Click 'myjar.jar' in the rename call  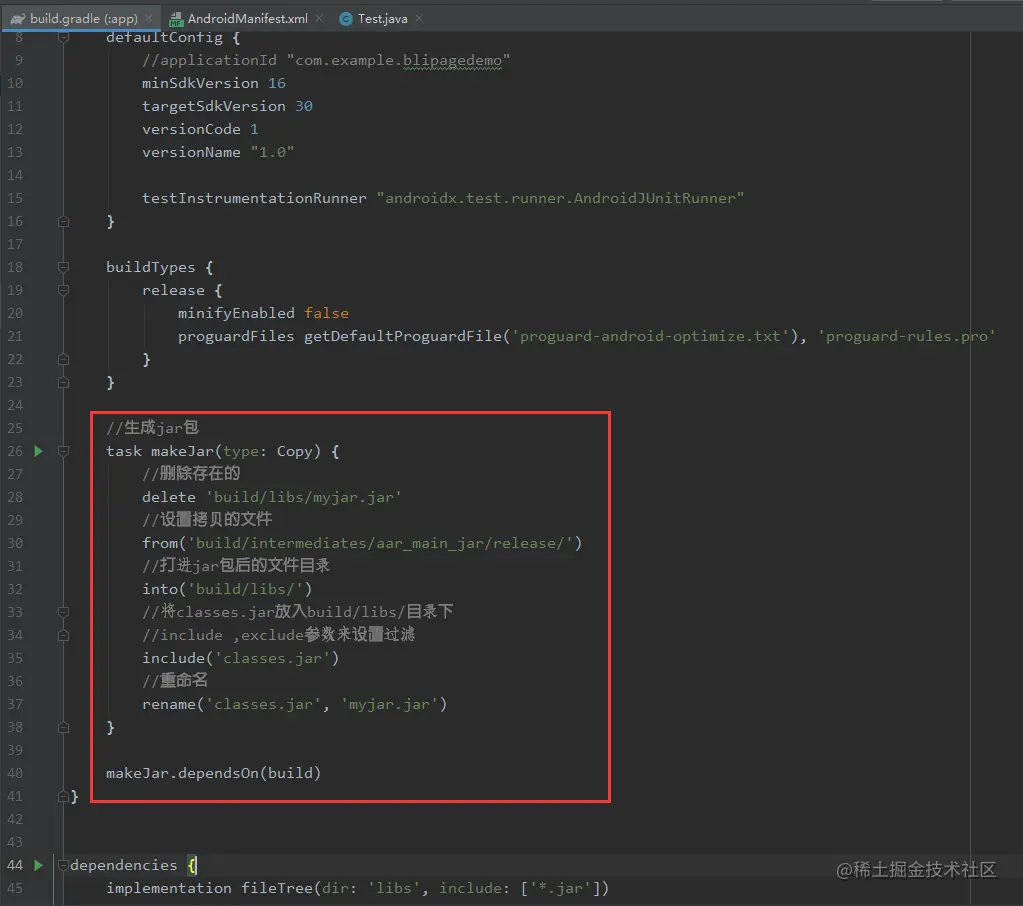[x=389, y=704]
